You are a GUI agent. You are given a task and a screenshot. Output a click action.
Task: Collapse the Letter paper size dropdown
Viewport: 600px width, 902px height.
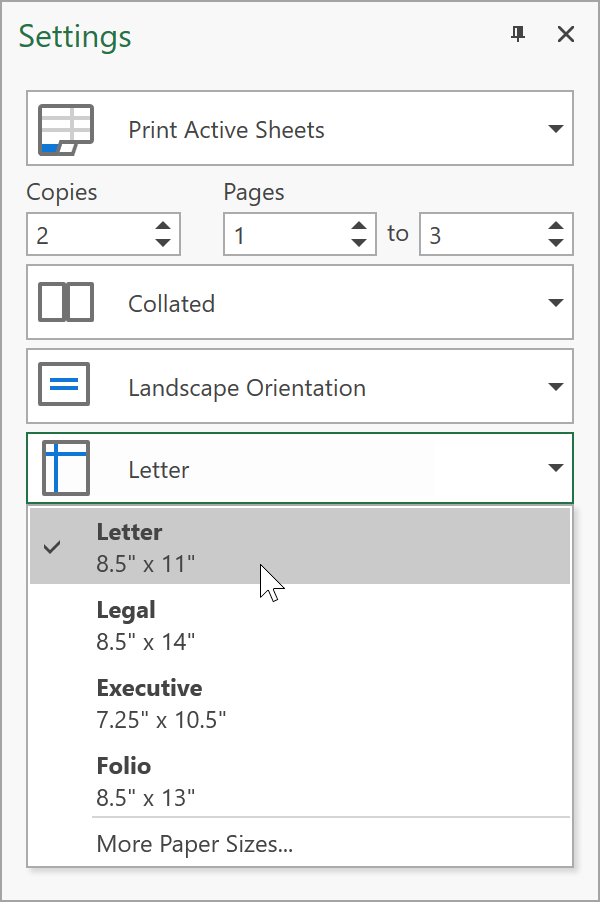tap(556, 469)
